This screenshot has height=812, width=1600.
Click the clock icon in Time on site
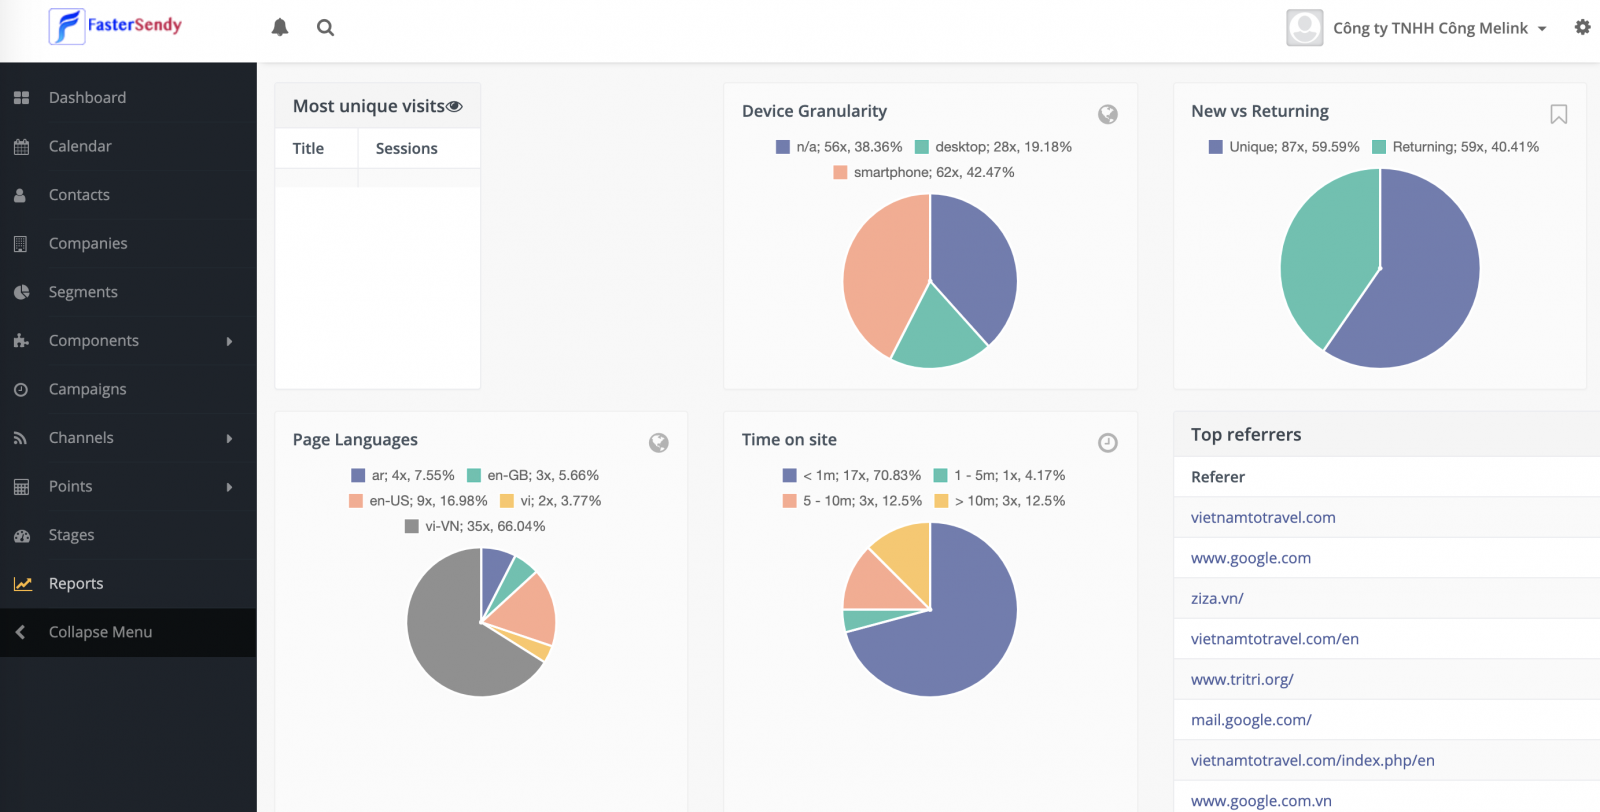(x=1108, y=443)
